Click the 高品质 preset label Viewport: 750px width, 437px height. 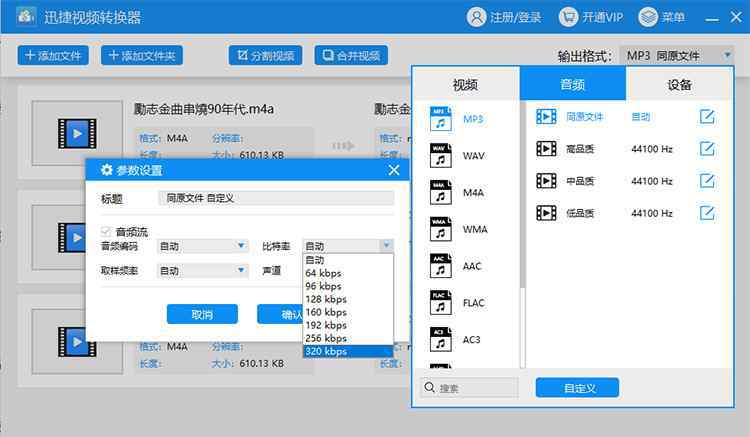tap(580, 149)
